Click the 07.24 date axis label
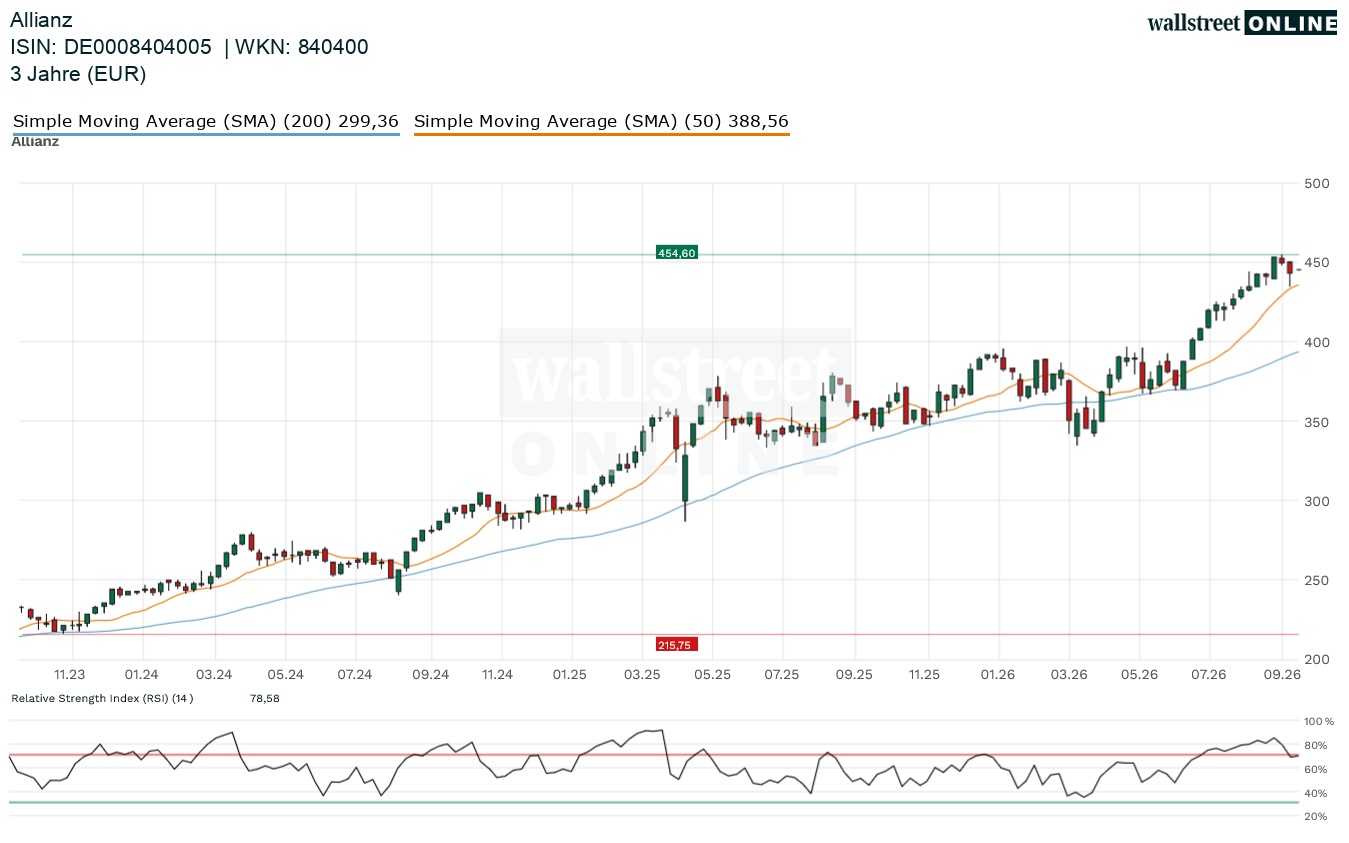This screenshot has width=1349, height=843. click(356, 675)
